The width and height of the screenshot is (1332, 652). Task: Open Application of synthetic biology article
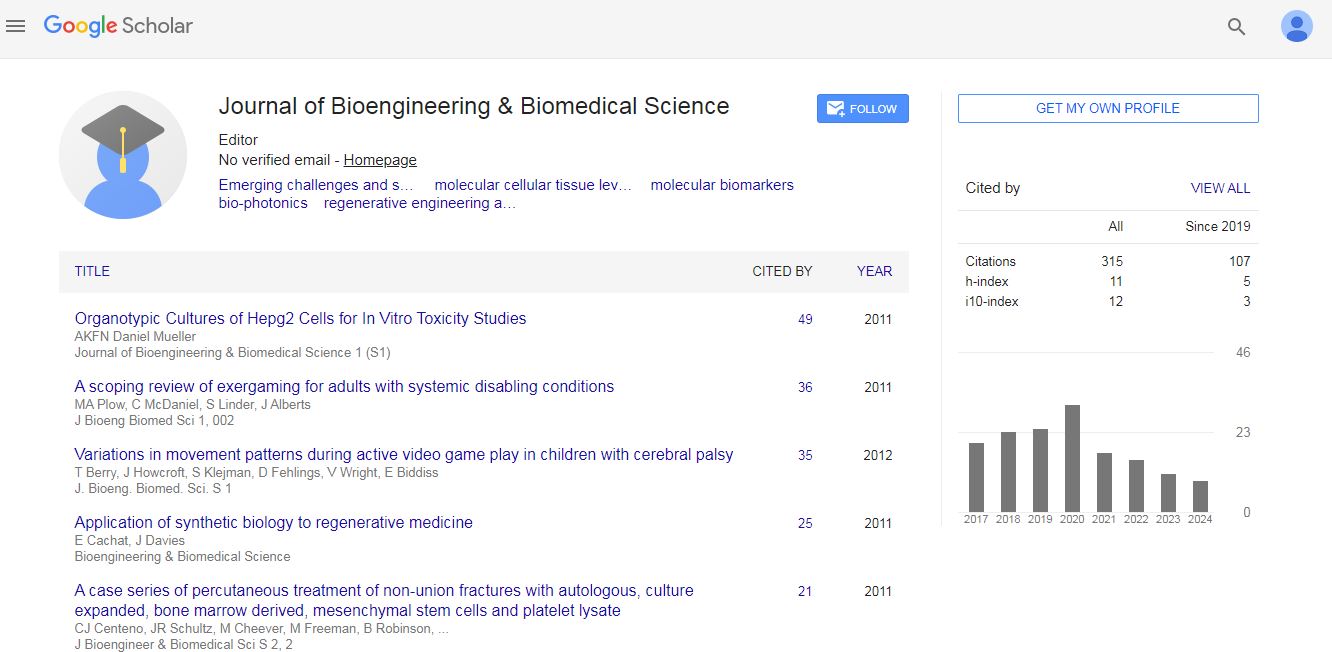273,523
